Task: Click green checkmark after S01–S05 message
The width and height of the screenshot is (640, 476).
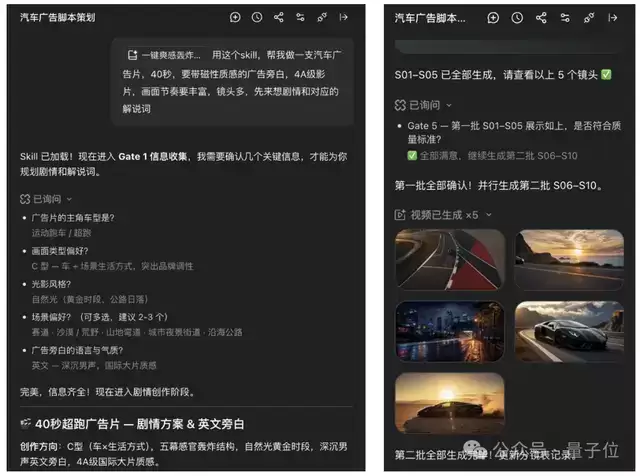Action: coord(606,75)
